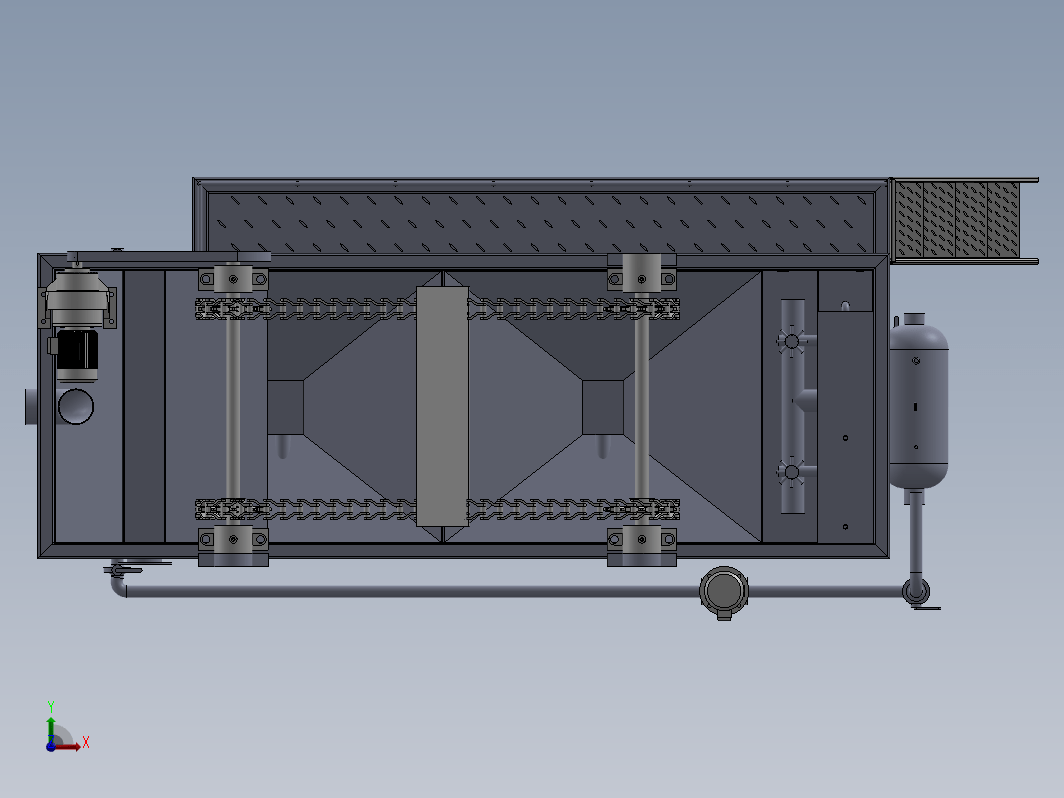Select the perforated top cover panel
The image size is (1064, 798).
(x=541, y=222)
